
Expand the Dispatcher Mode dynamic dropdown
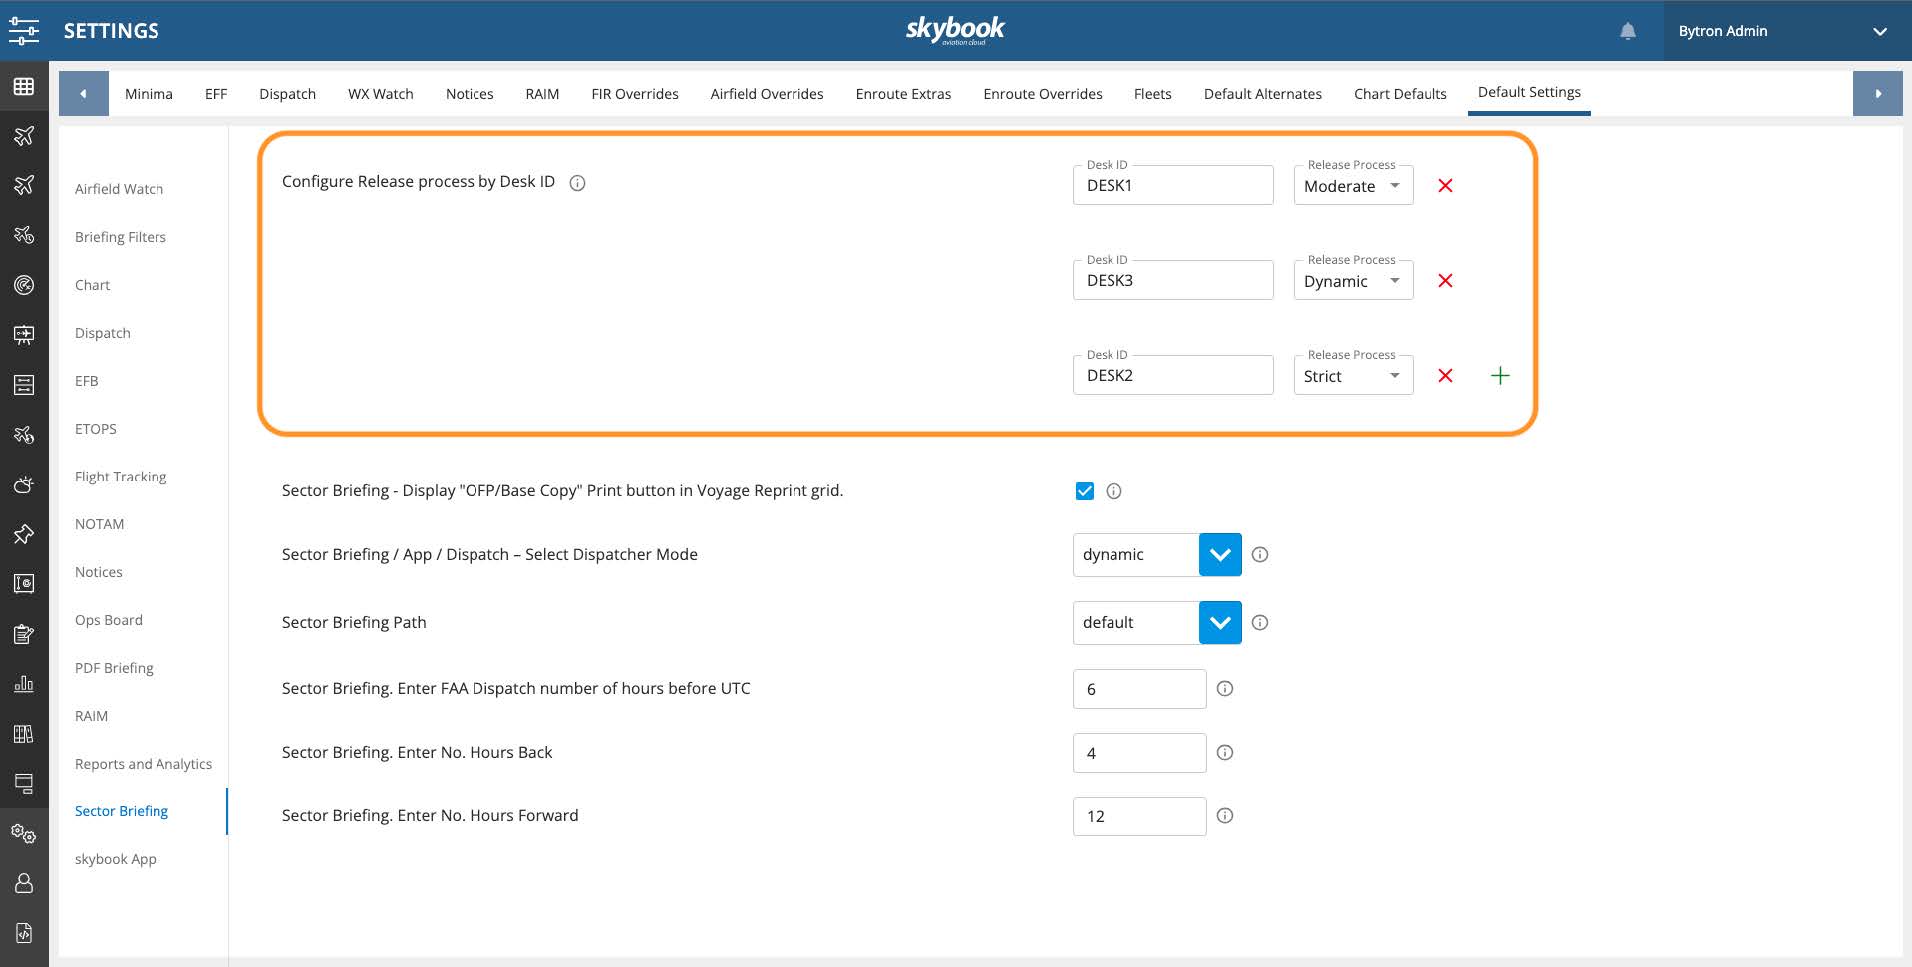[x=1220, y=555]
